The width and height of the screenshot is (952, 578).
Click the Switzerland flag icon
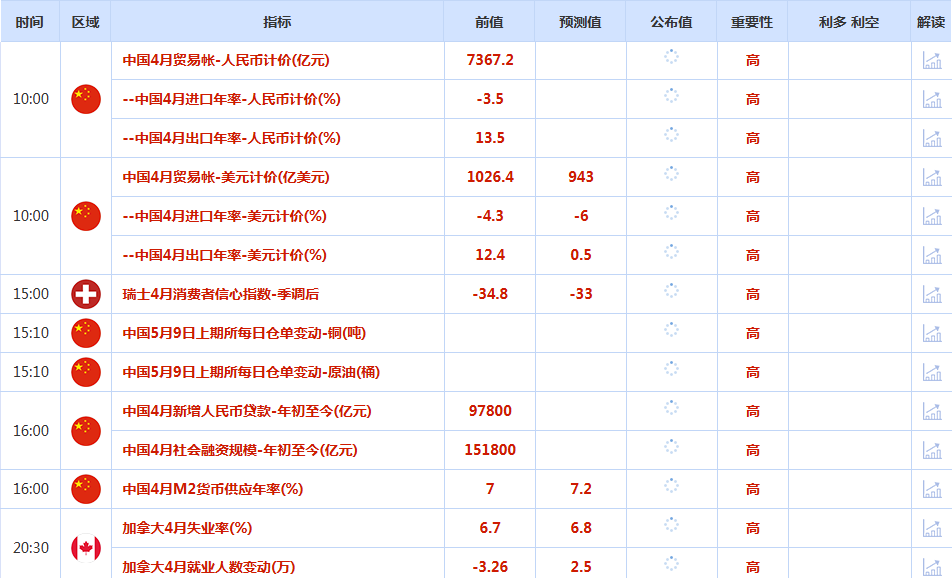(x=86, y=294)
